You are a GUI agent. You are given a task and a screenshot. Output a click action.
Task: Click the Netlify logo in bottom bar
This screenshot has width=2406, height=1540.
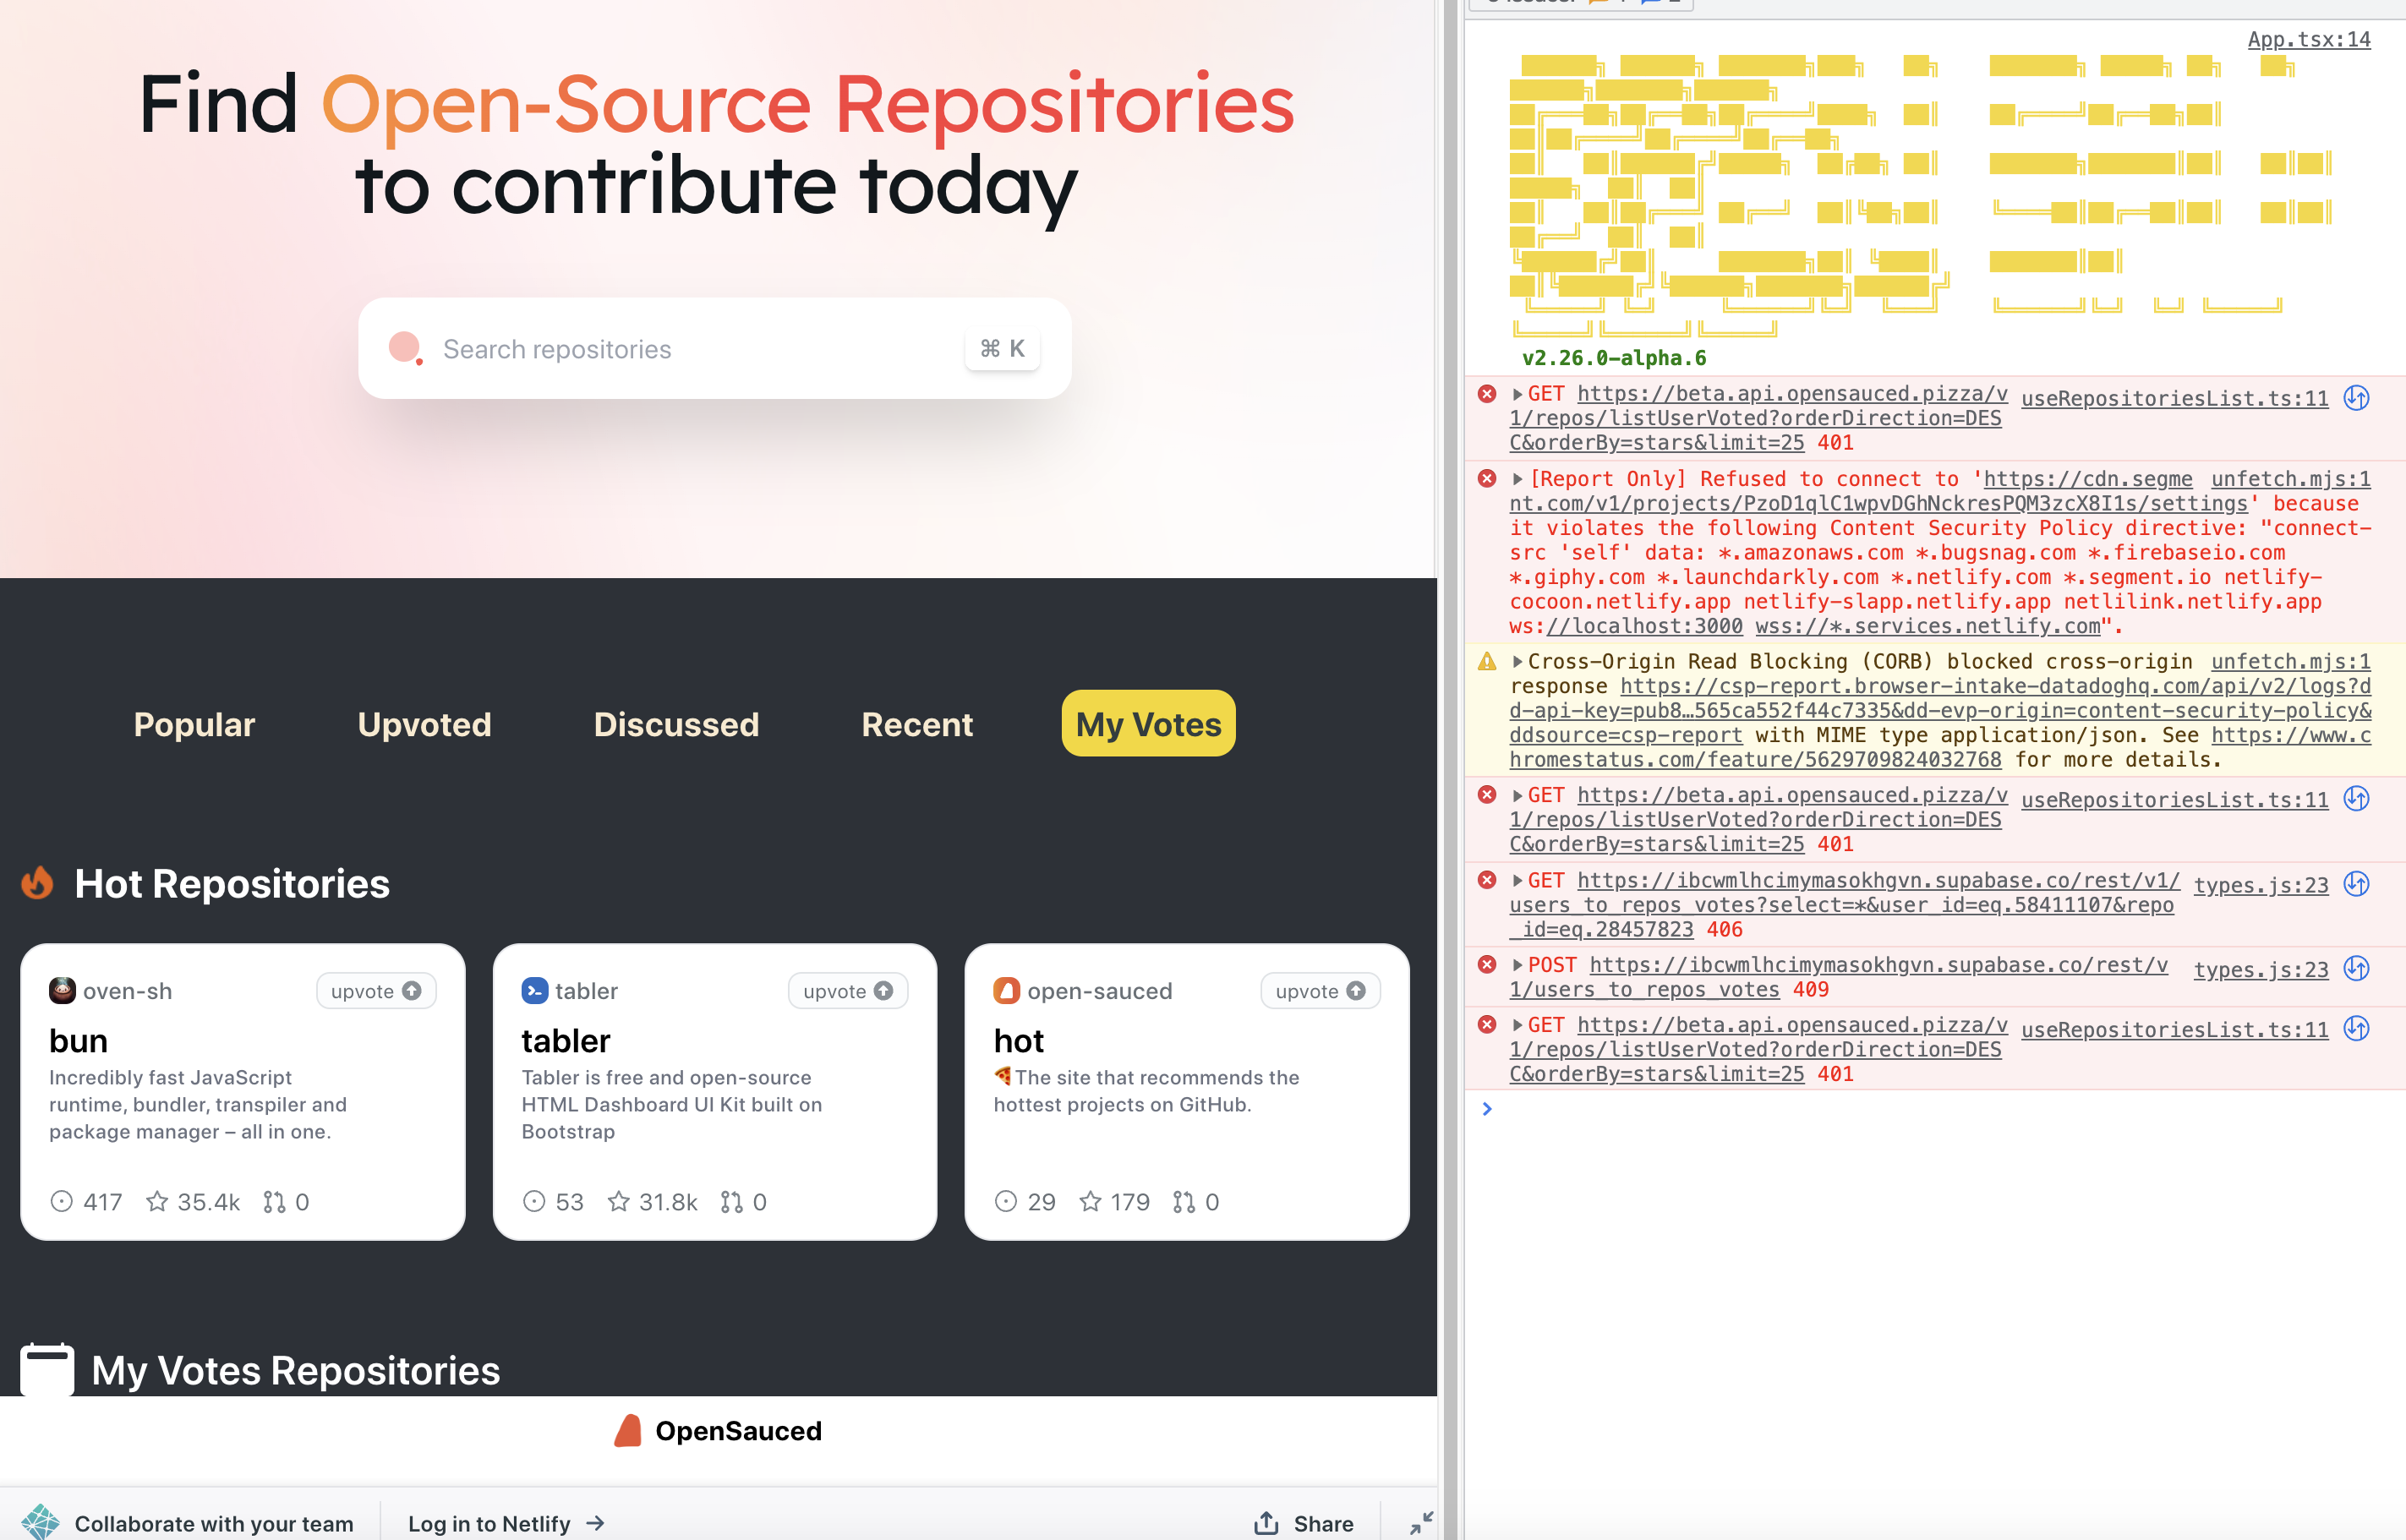41,1522
